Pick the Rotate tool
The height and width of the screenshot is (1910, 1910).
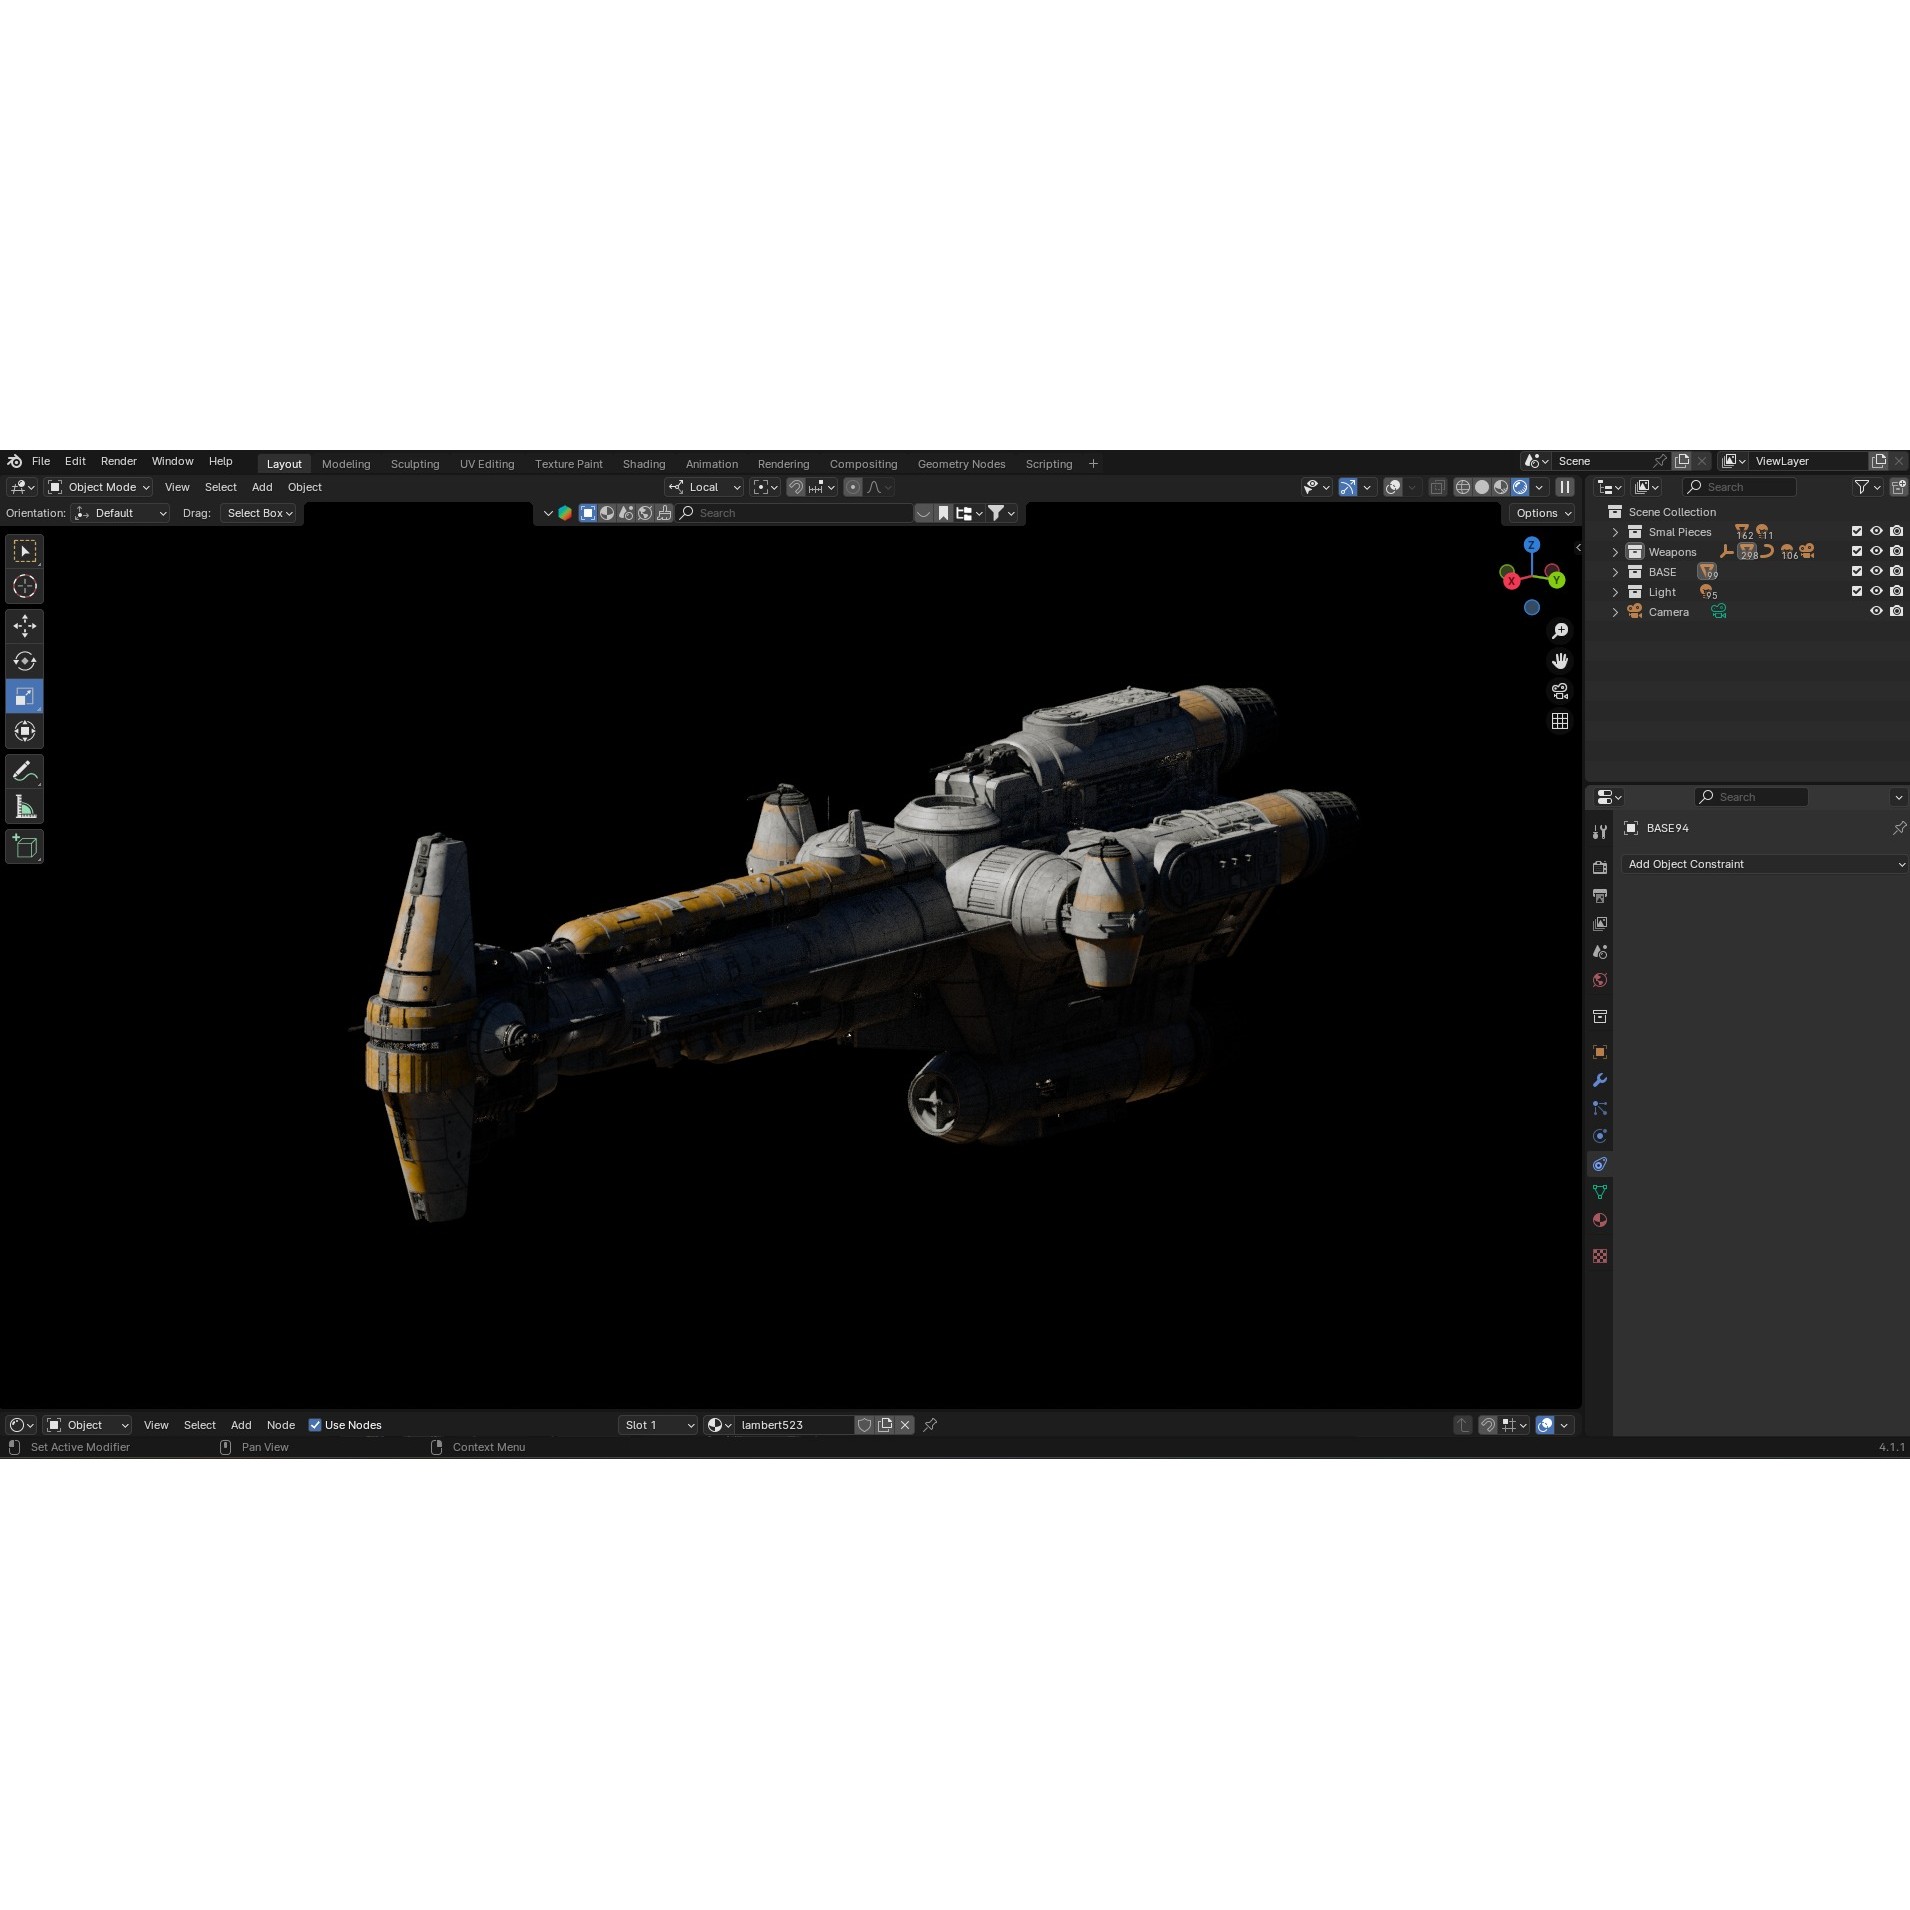point(25,661)
